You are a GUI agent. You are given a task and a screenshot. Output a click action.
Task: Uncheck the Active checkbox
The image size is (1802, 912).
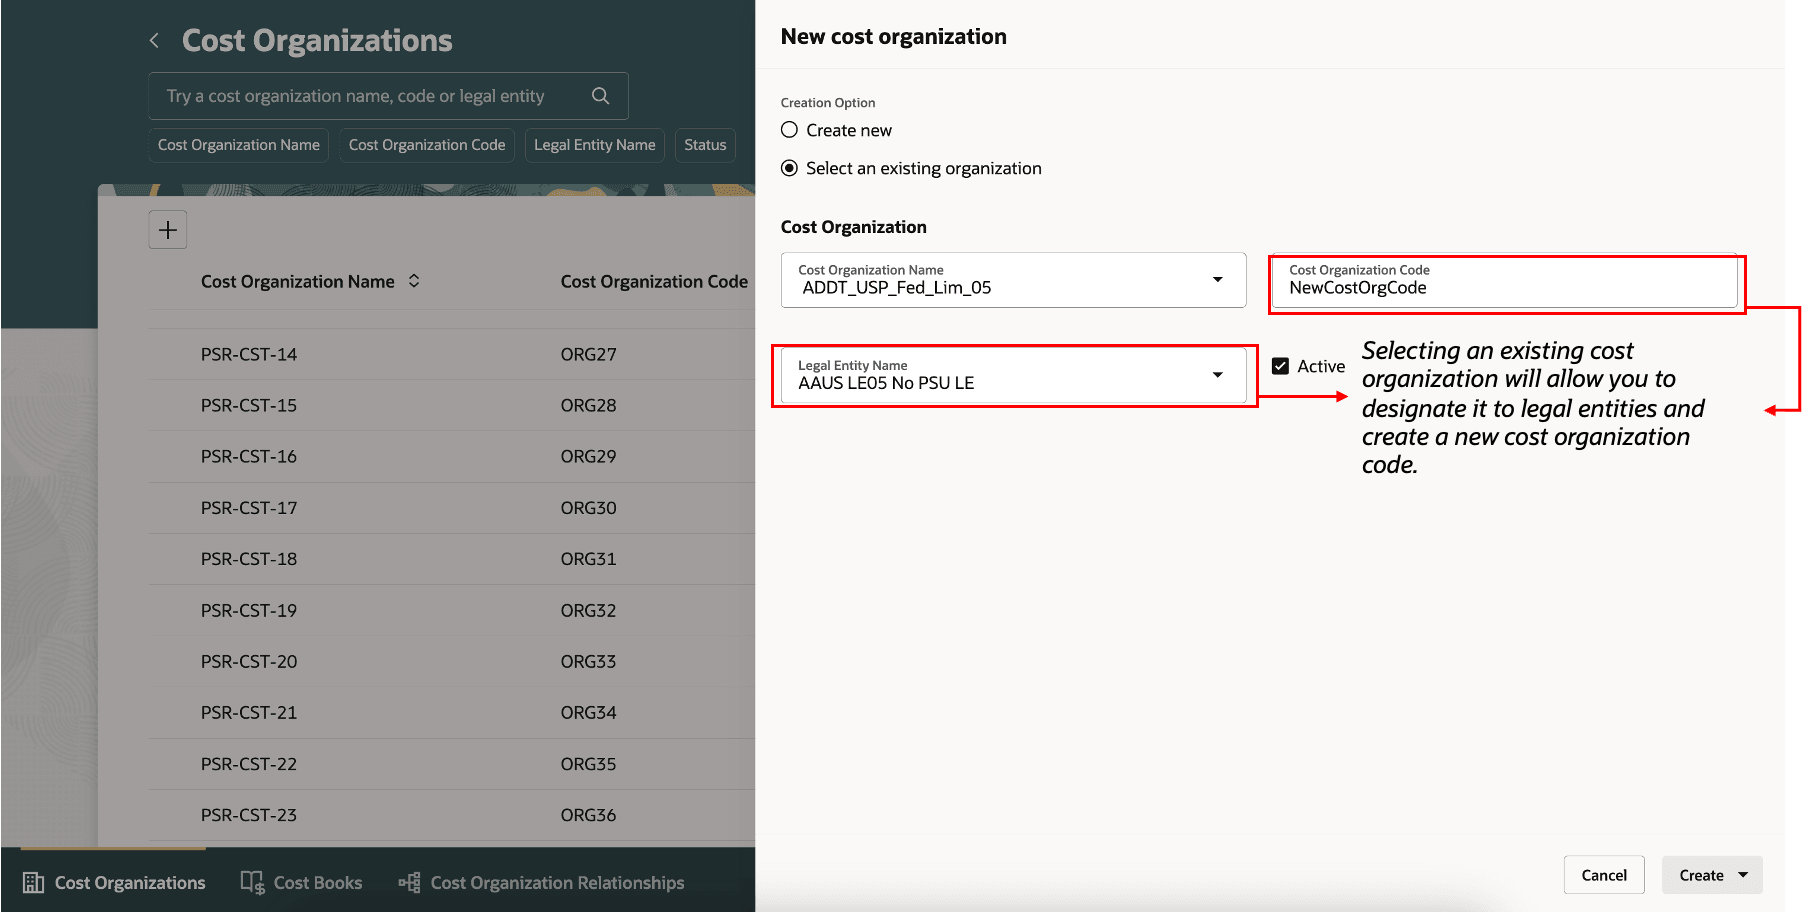point(1279,365)
